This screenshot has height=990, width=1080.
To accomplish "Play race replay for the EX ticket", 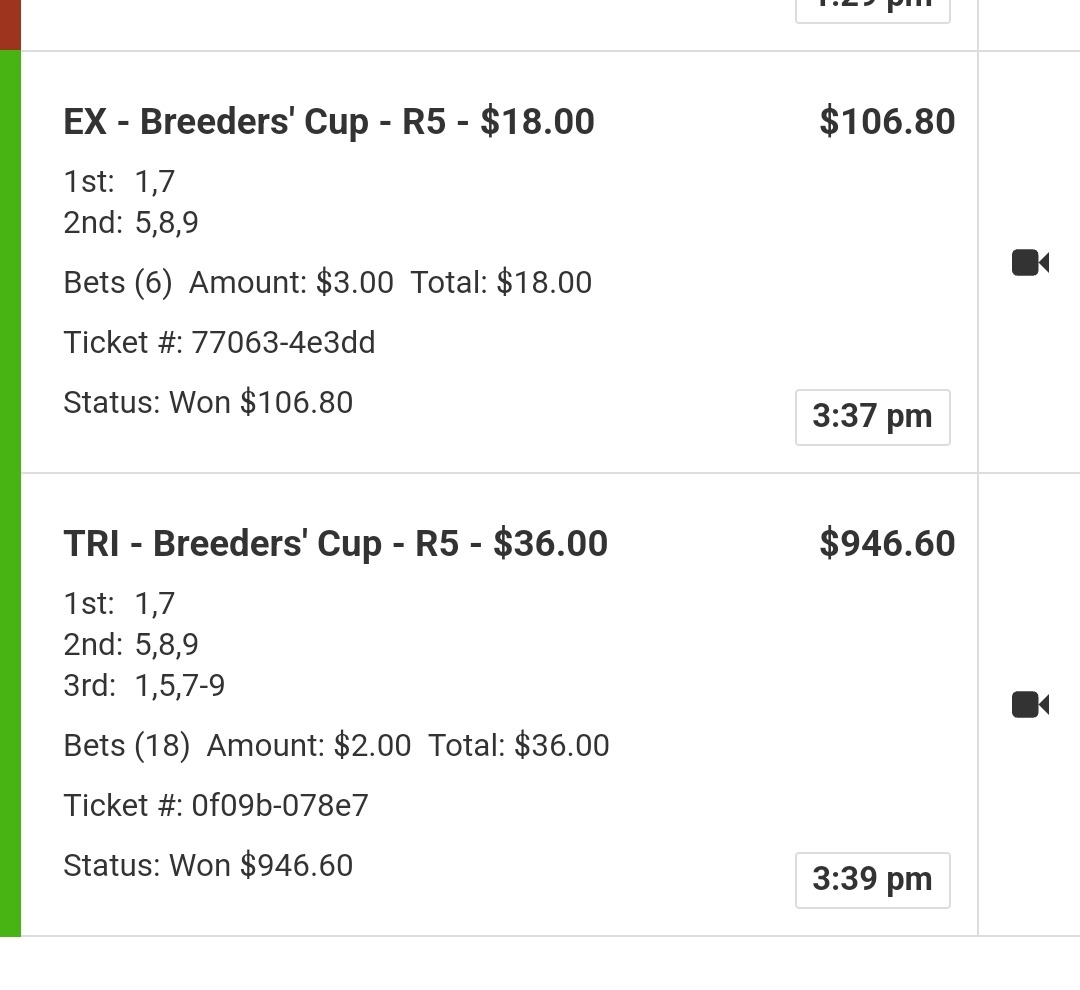I will click(1030, 263).
